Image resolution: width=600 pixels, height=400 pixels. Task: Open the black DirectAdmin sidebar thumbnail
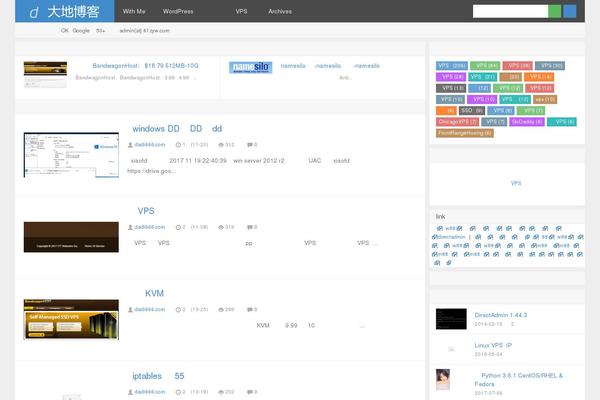(451, 319)
